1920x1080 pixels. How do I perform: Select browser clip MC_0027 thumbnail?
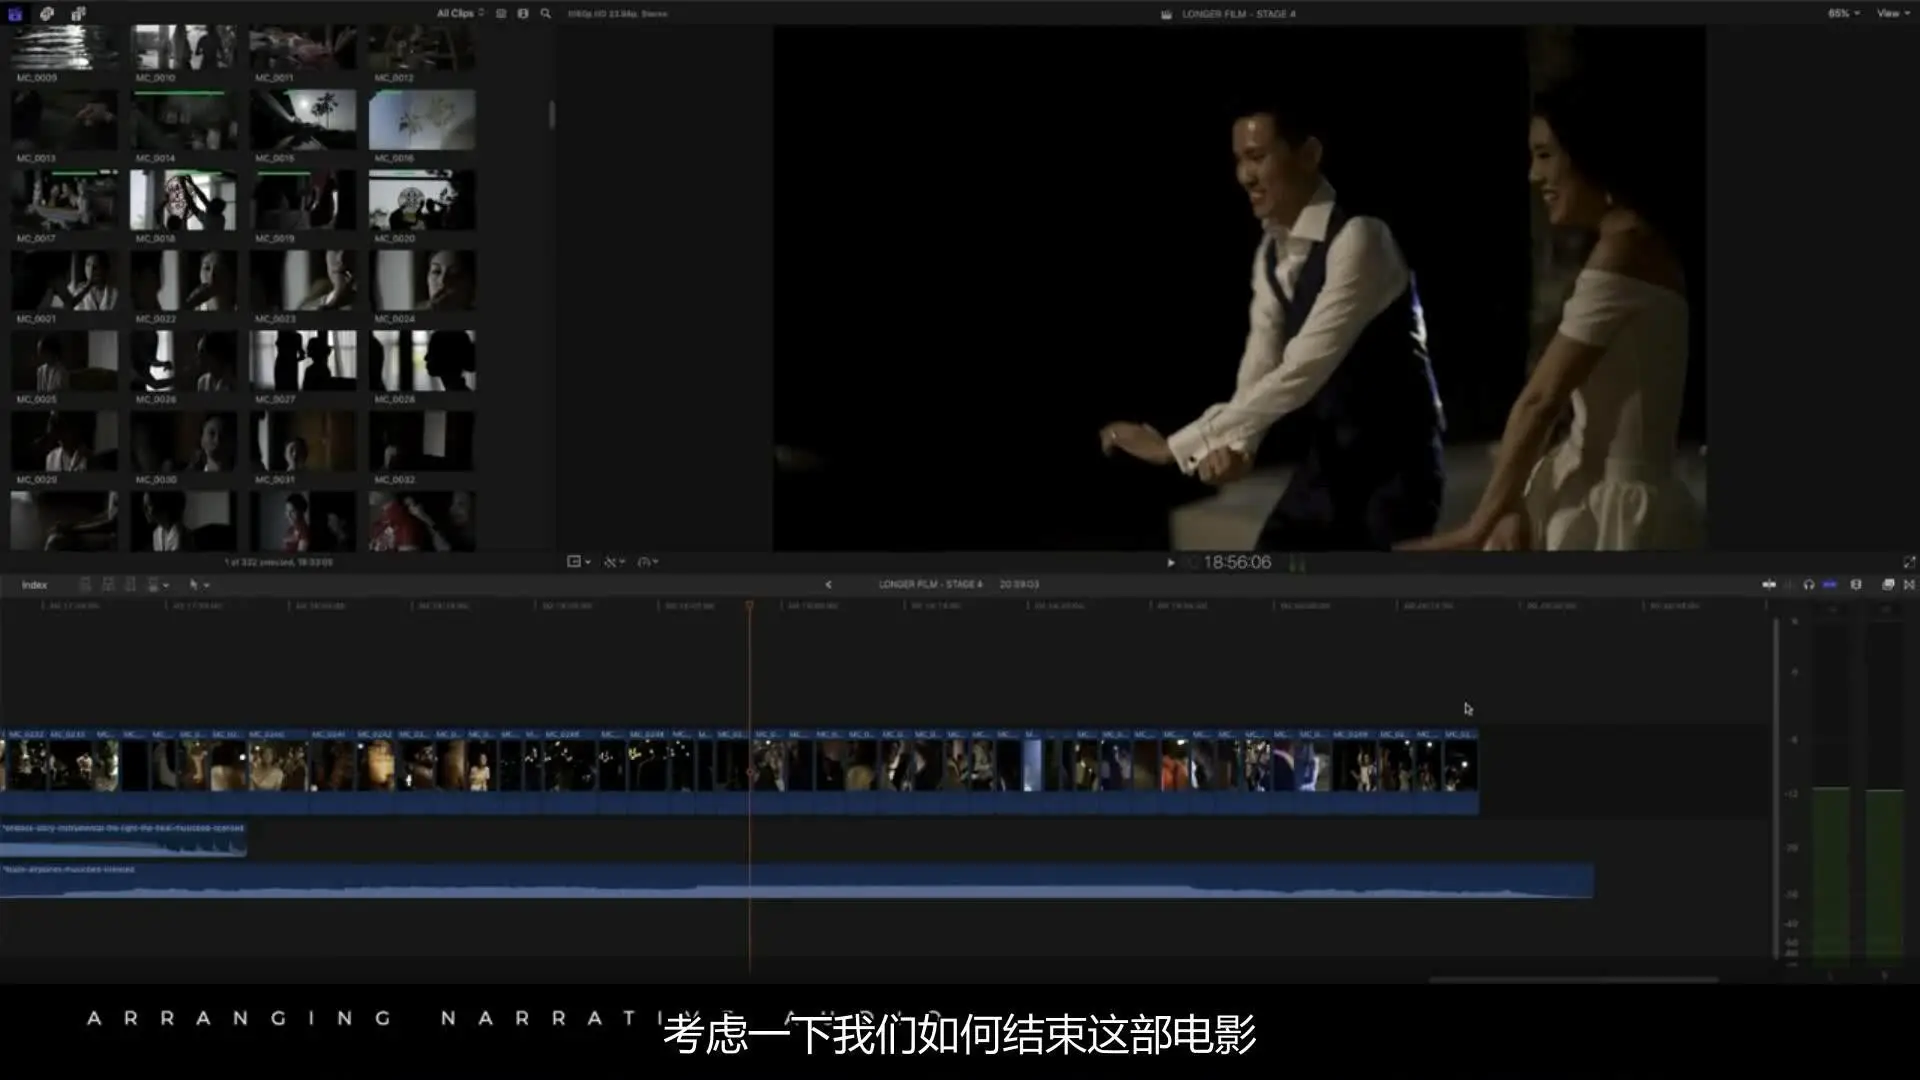coord(303,361)
